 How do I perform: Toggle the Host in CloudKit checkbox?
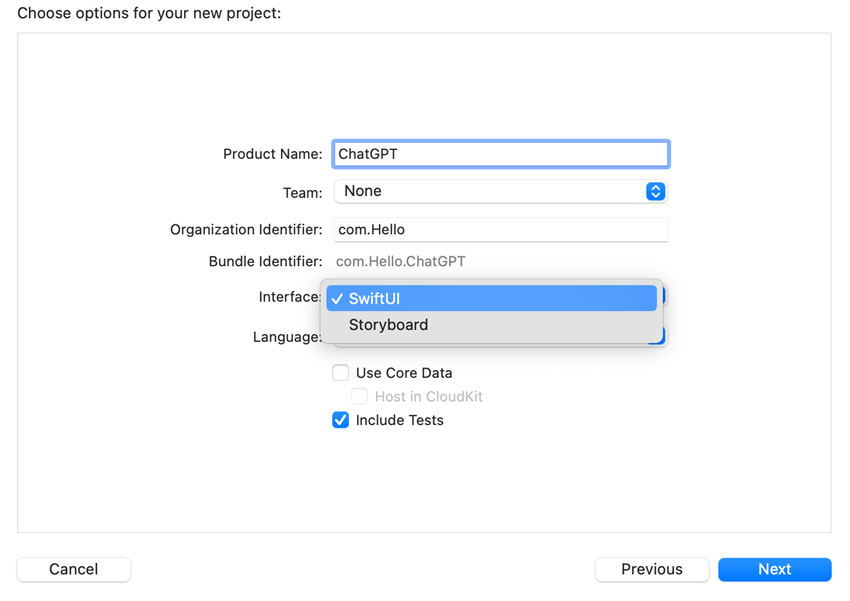[359, 396]
